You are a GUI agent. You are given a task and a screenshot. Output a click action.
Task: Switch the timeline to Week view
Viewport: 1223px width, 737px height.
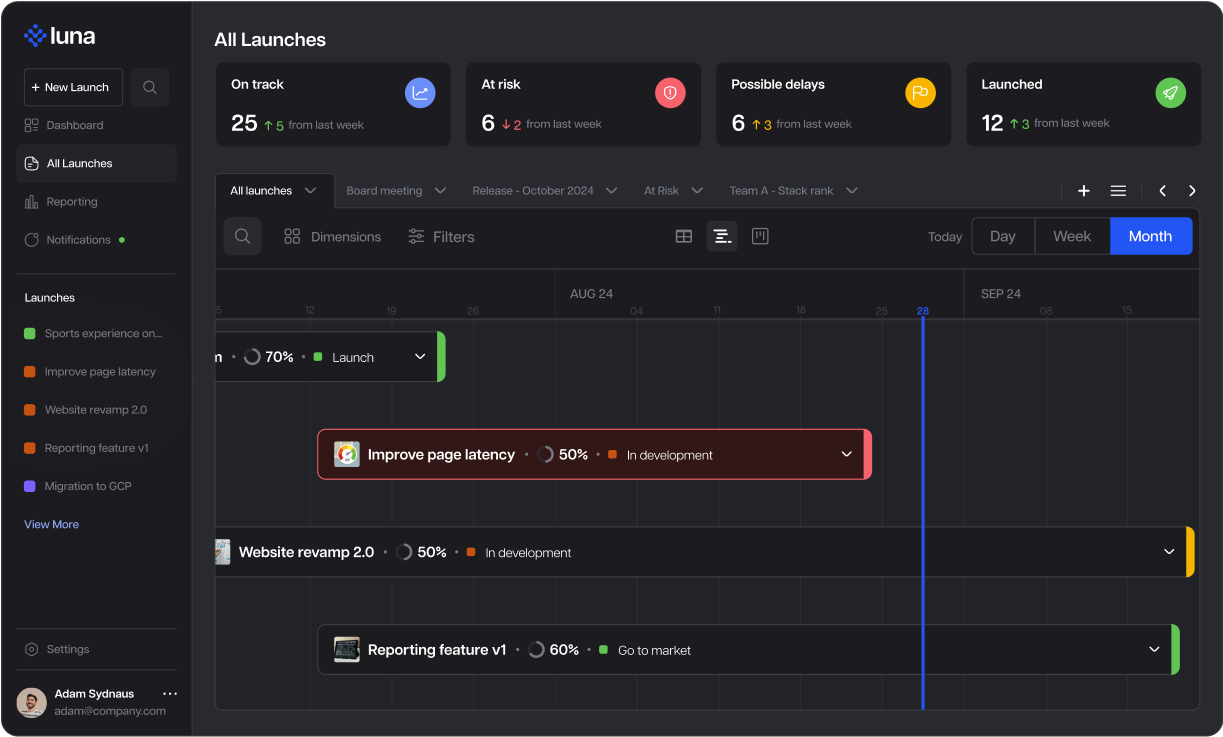[1071, 236]
